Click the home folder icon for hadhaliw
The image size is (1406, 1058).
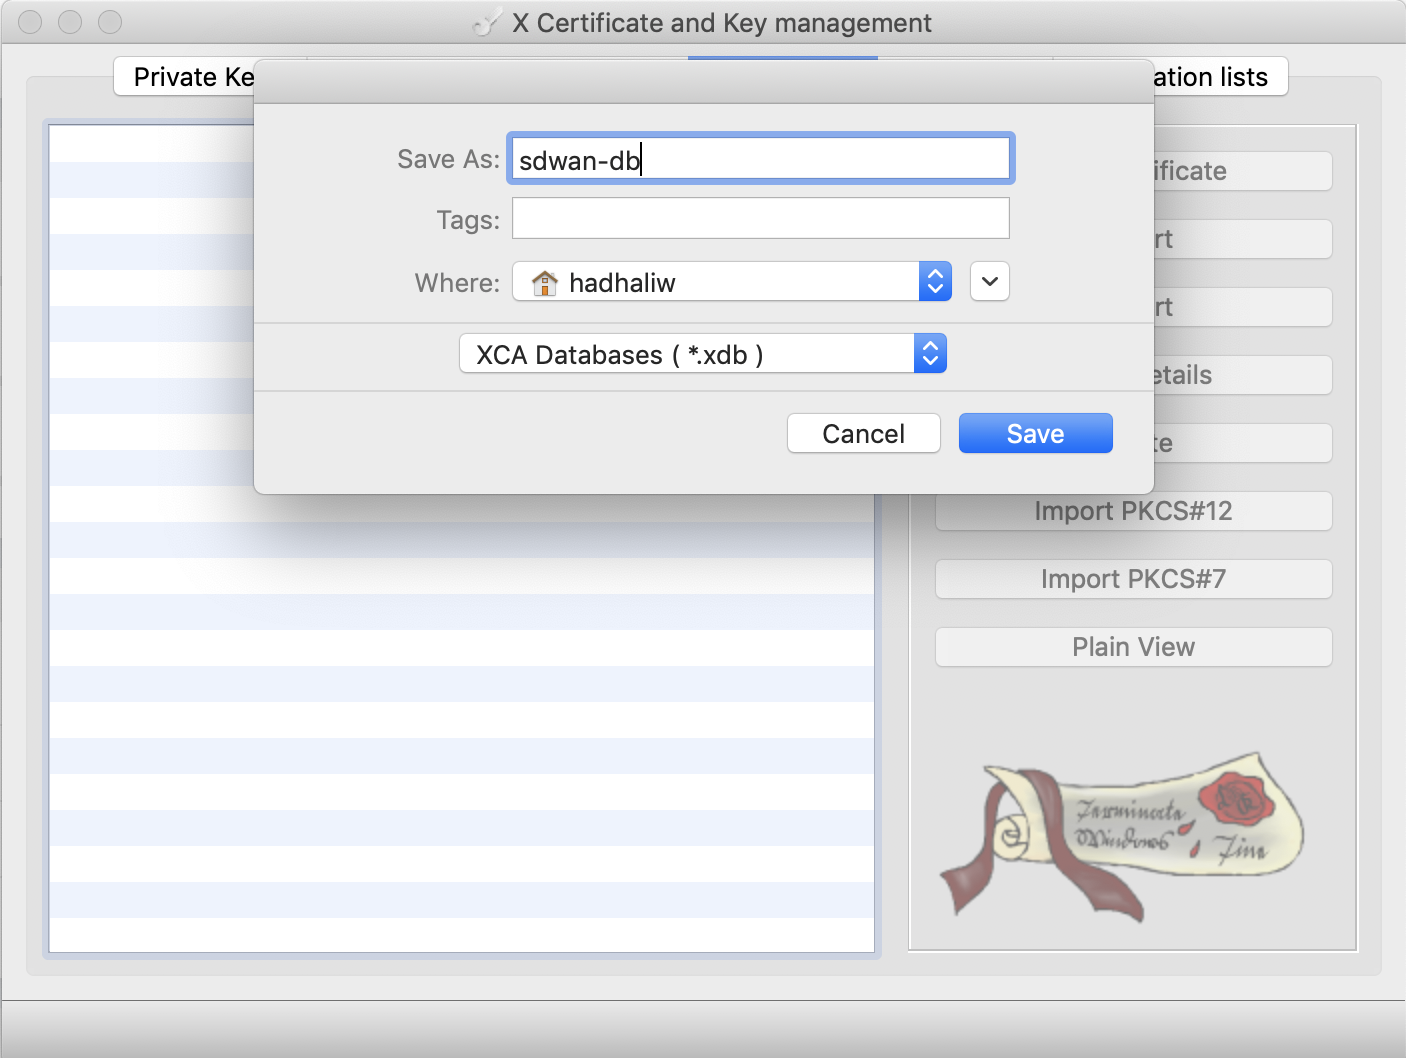coord(544,283)
